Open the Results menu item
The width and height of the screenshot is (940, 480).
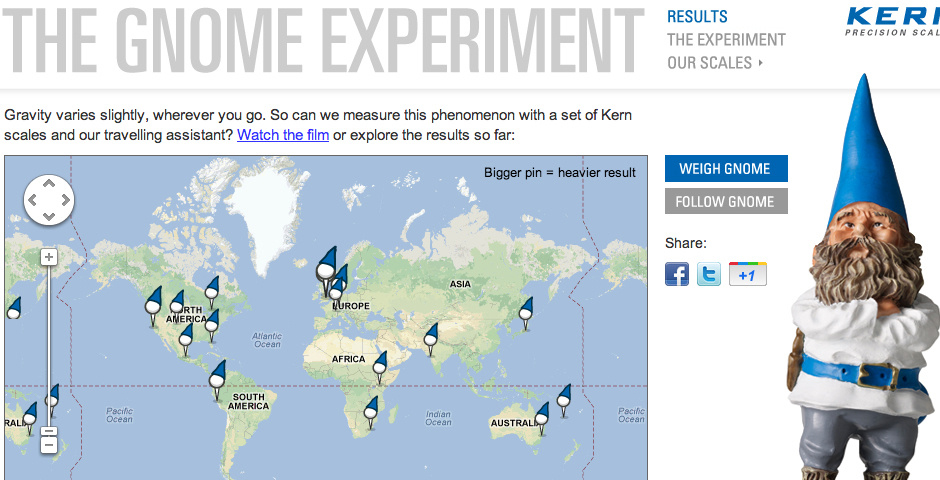pos(697,17)
